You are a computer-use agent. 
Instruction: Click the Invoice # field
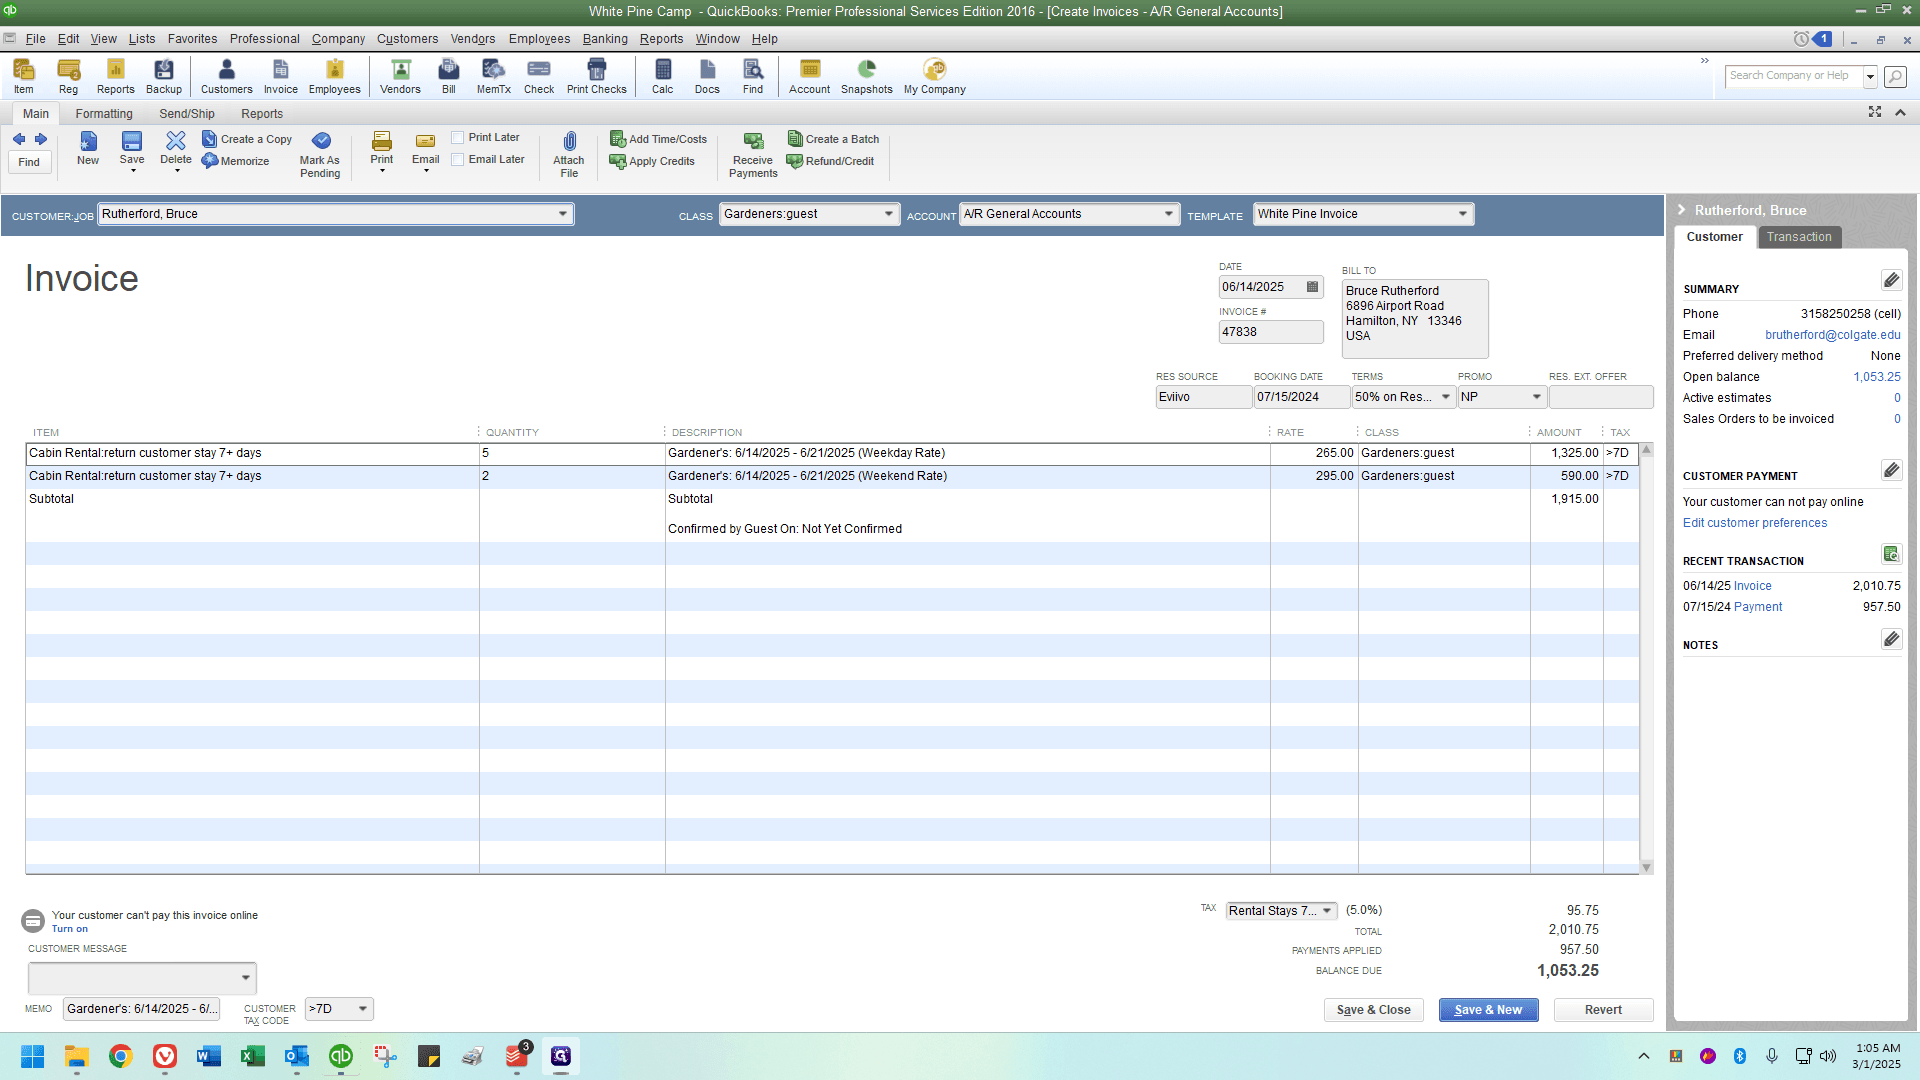pos(1270,332)
